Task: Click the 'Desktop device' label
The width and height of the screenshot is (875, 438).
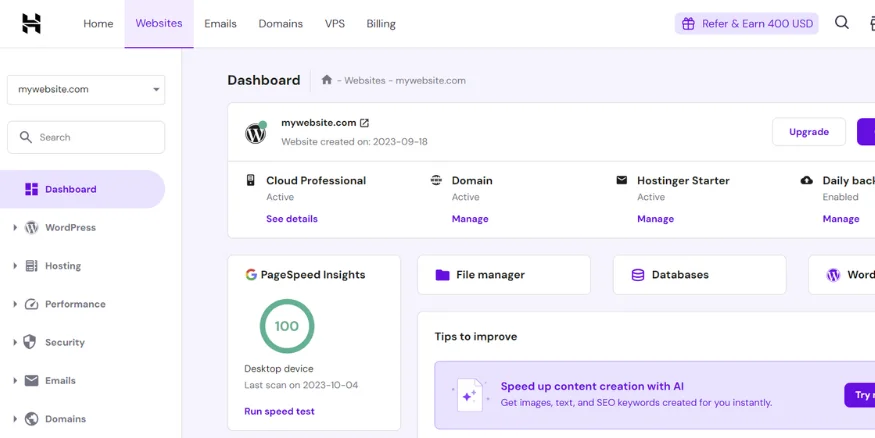Action: tap(279, 369)
